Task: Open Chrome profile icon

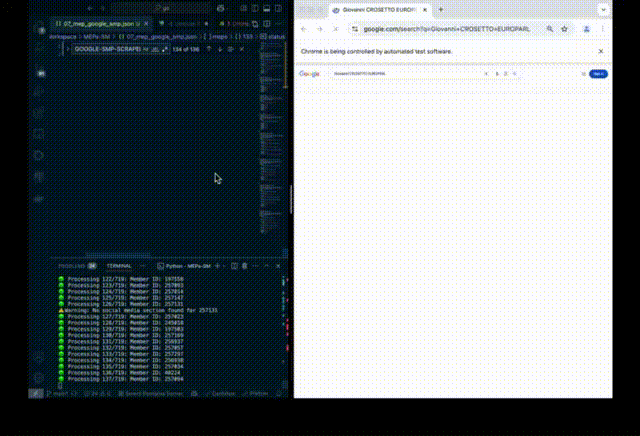Action: 587,29
